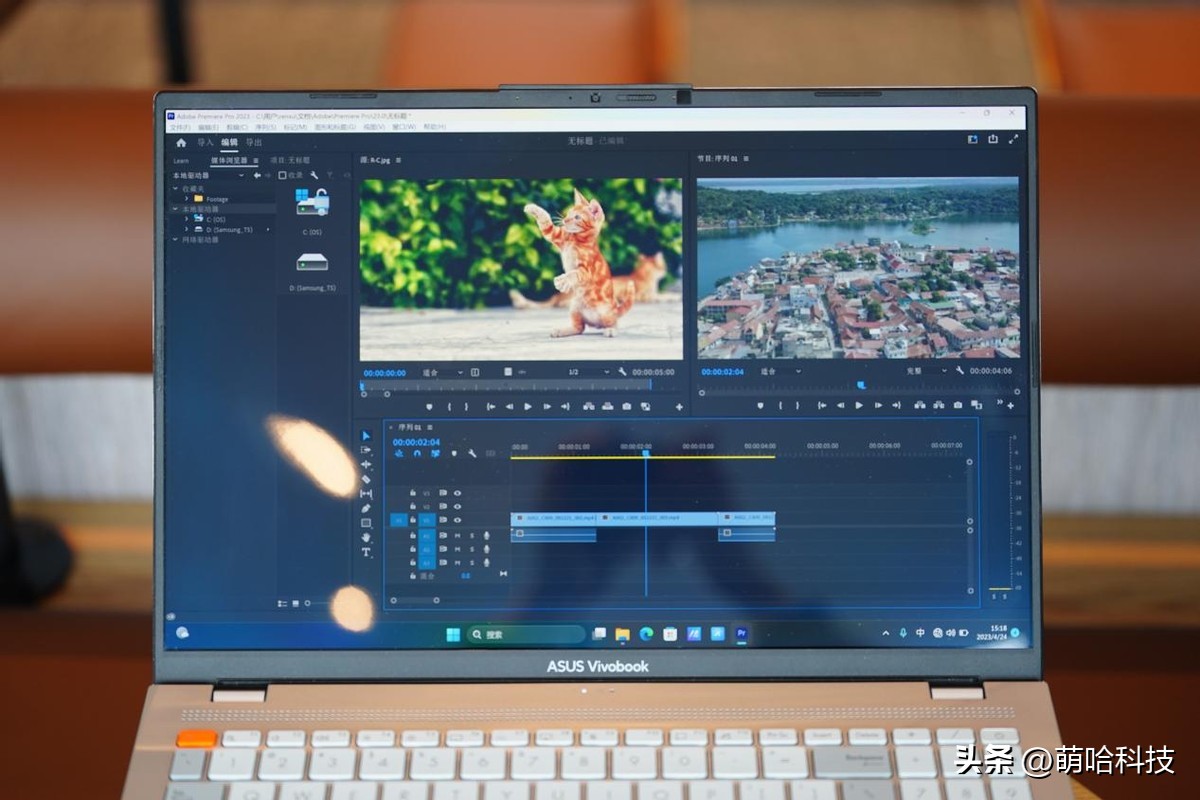Image resolution: width=1200 pixels, height=800 pixels.
Task: Open timeline display settings wrench
Action: pos(472,453)
